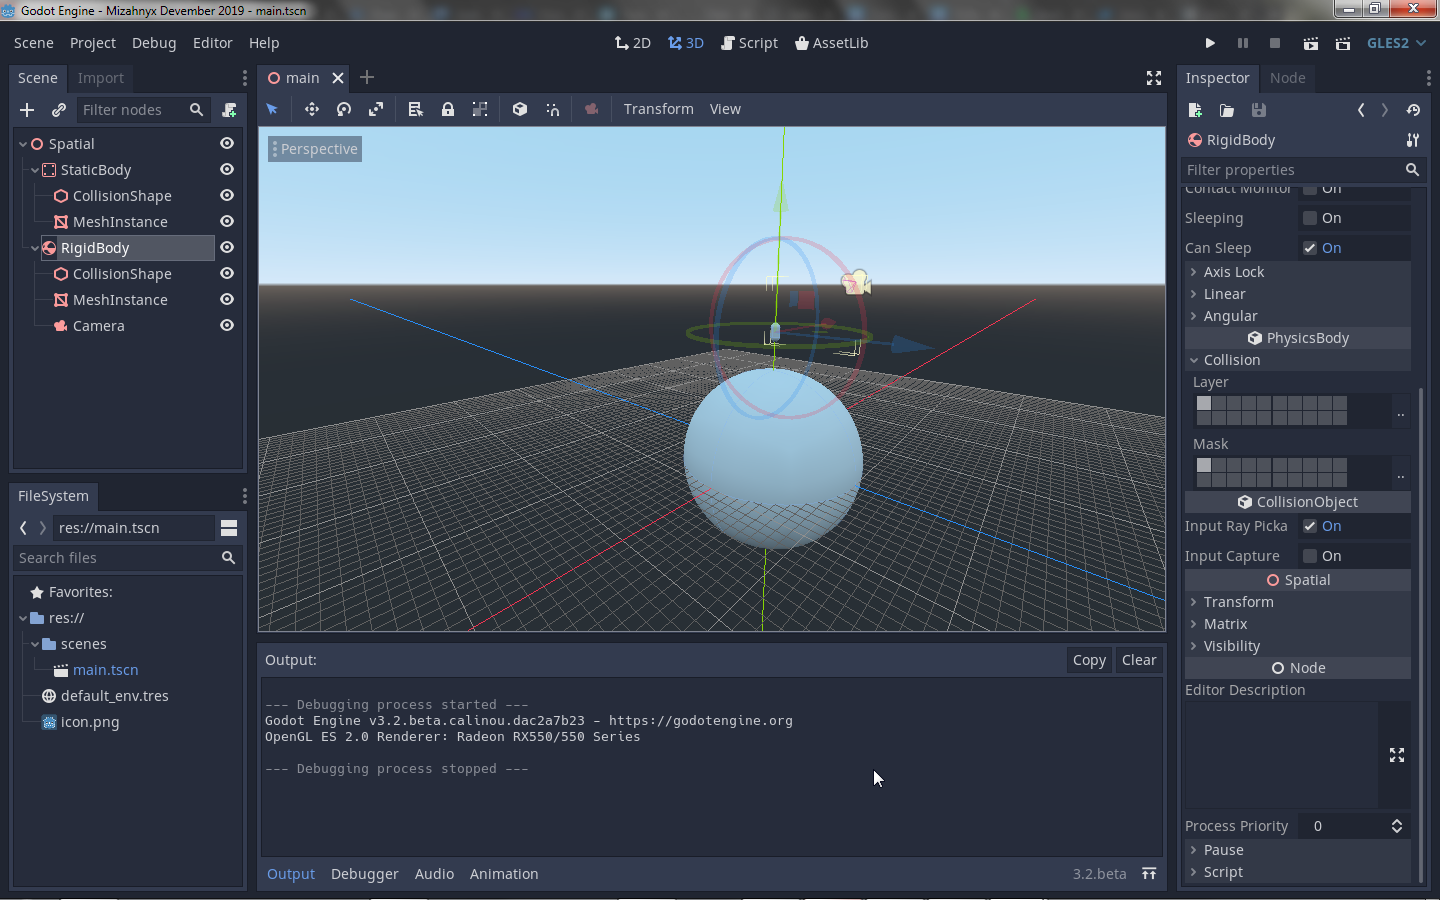The image size is (1440, 900).
Task: Toggle first Collision Layer bit
Action: 1204,403
